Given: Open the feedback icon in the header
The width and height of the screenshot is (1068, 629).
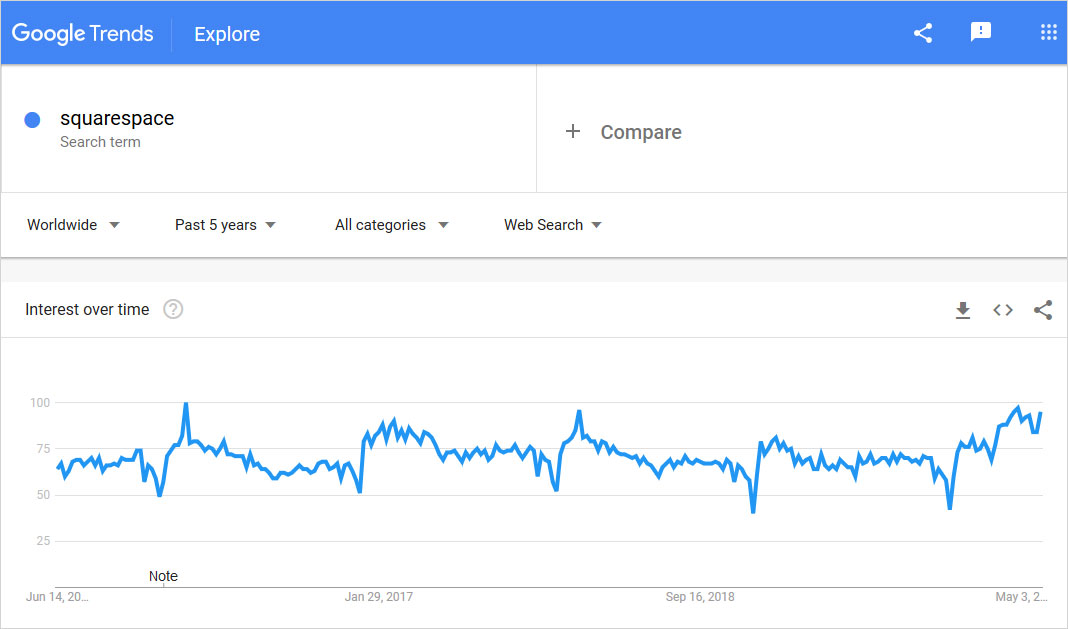Looking at the screenshot, I should pyautogui.click(x=981, y=33).
